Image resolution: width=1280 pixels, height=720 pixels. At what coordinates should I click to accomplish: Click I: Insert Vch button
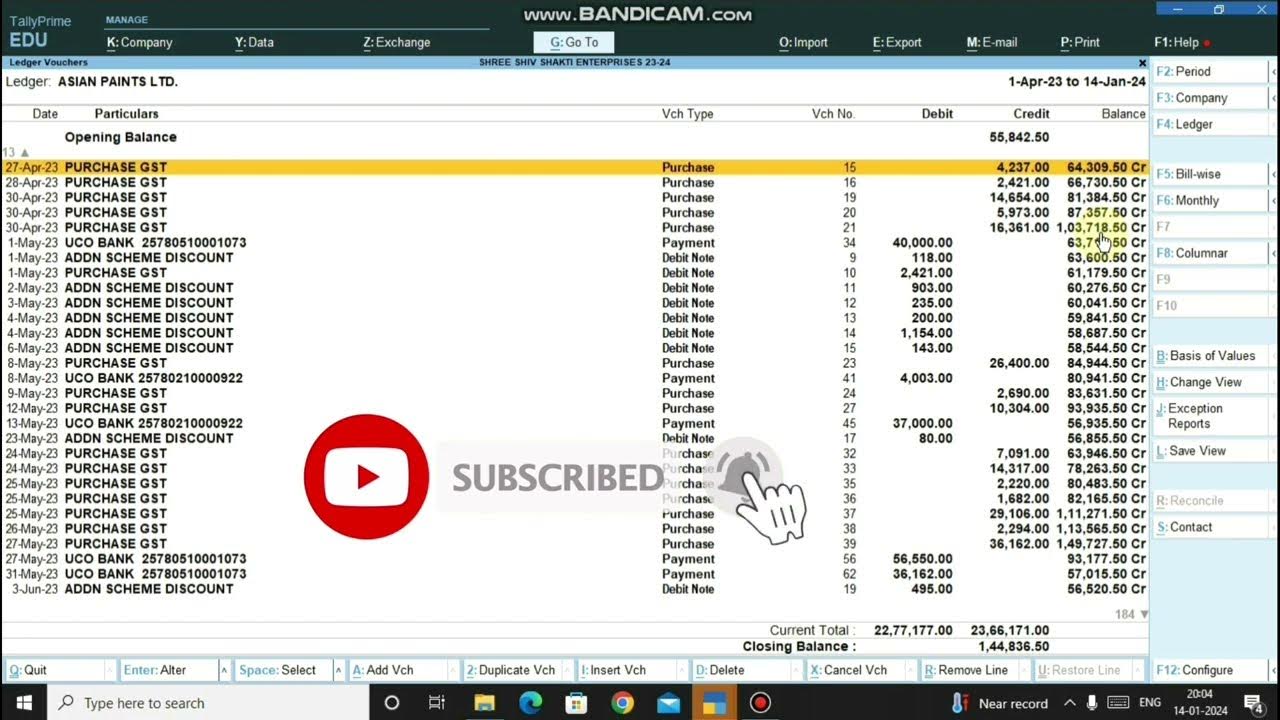pyautogui.click(x=626, y=670)
